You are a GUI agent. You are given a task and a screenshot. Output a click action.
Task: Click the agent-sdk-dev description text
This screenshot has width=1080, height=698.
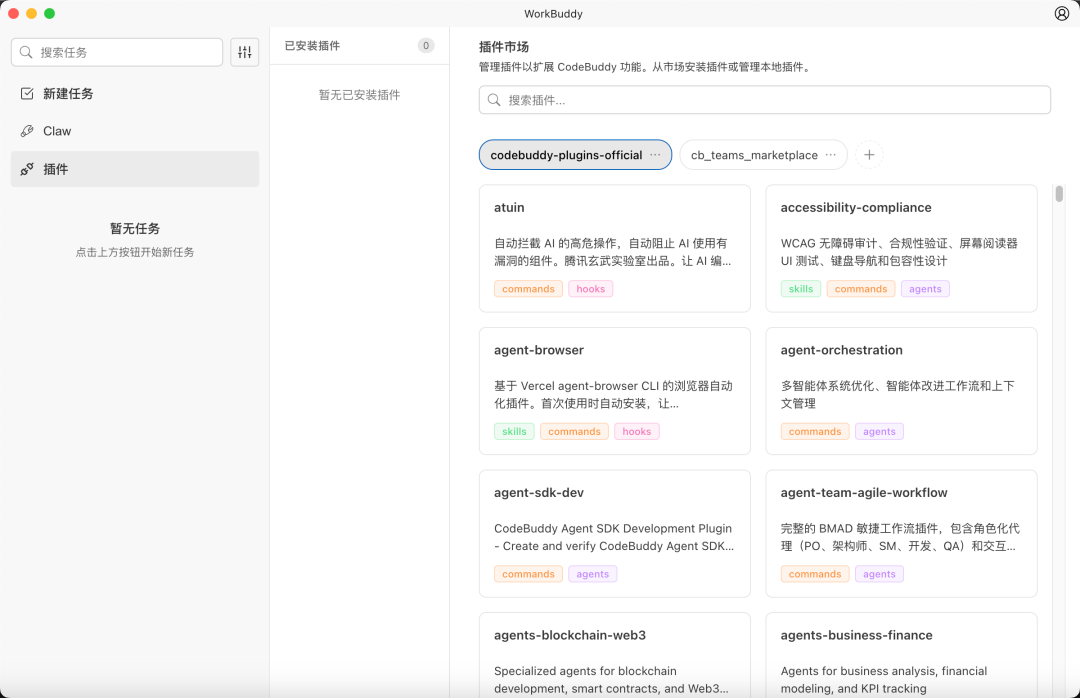[614, 537]
